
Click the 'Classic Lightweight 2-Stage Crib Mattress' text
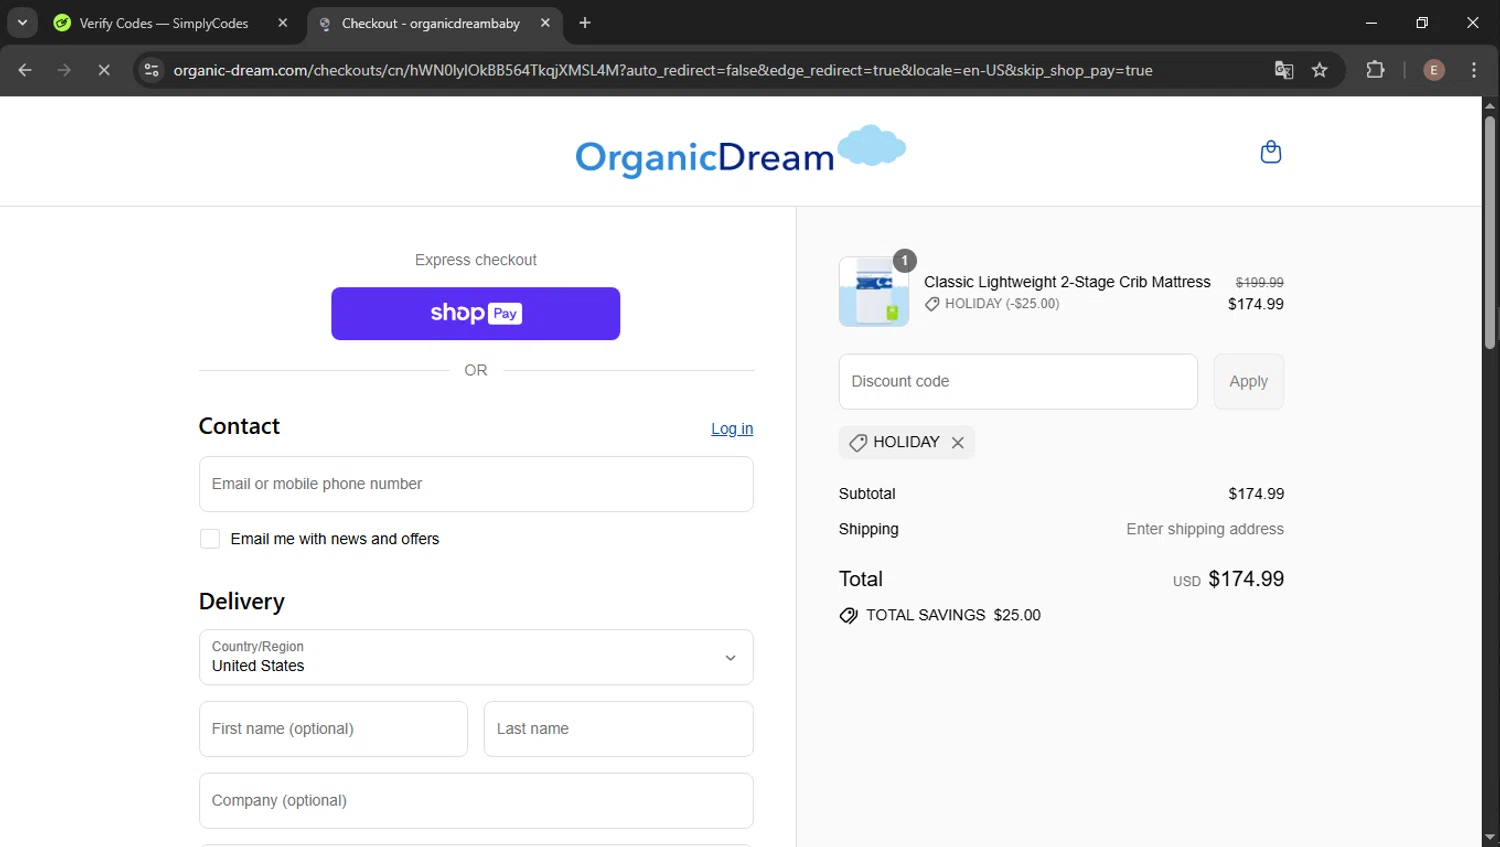[x=1067, y=282]
